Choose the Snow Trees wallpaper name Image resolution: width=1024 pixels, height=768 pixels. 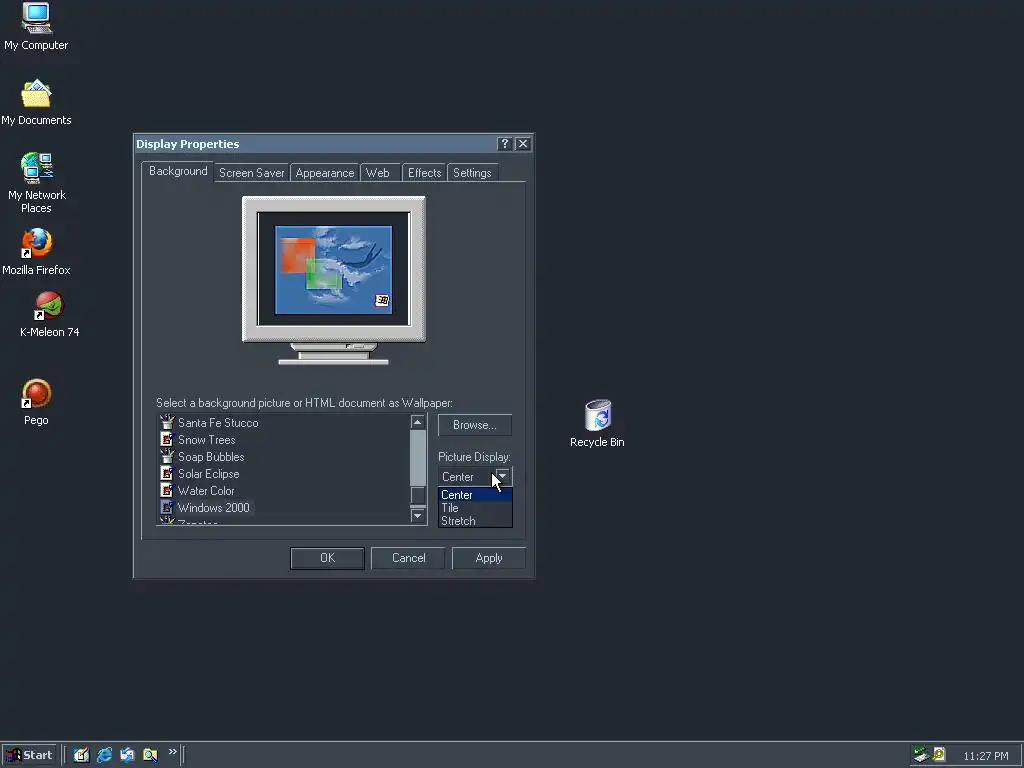pos(206,440)
